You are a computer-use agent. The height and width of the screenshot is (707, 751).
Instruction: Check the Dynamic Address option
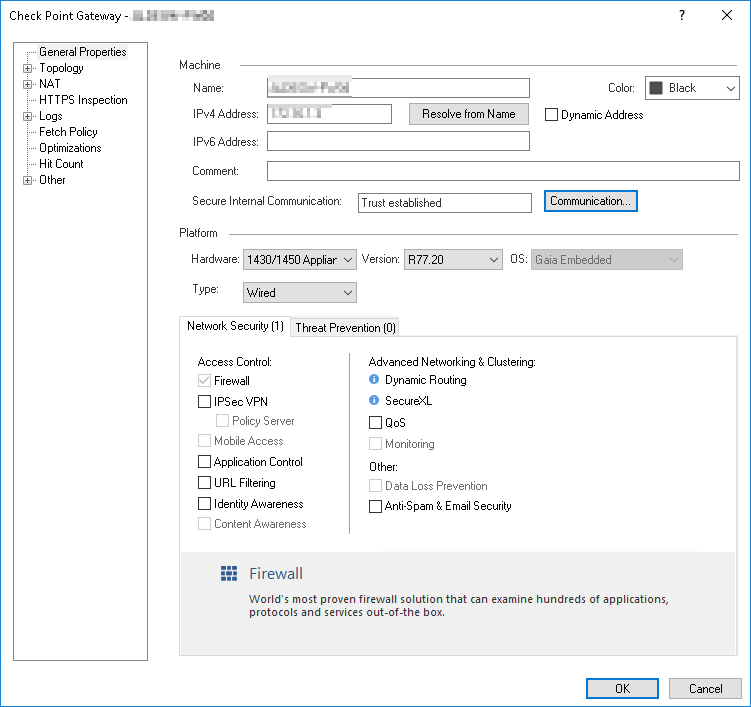click(x=551, y=115)
